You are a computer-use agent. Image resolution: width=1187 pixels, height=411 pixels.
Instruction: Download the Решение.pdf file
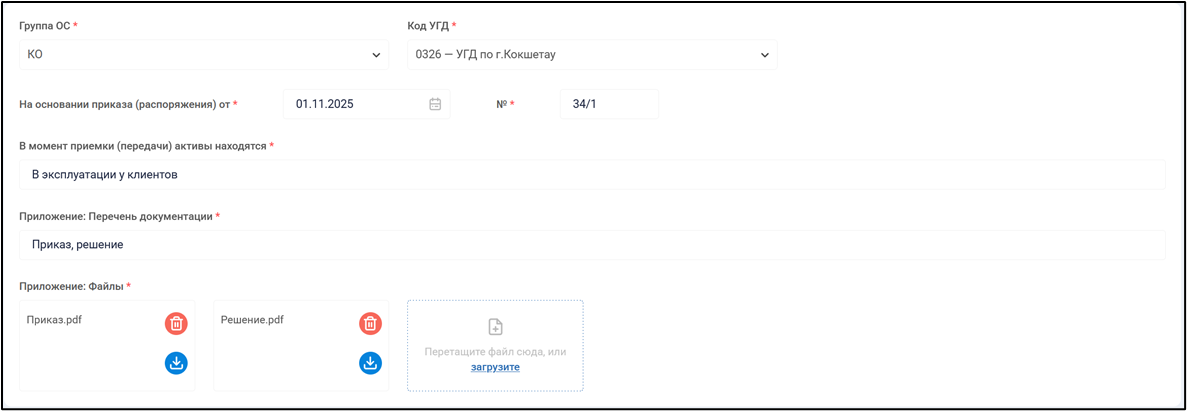pyautogui.click(x=370, y=362)
